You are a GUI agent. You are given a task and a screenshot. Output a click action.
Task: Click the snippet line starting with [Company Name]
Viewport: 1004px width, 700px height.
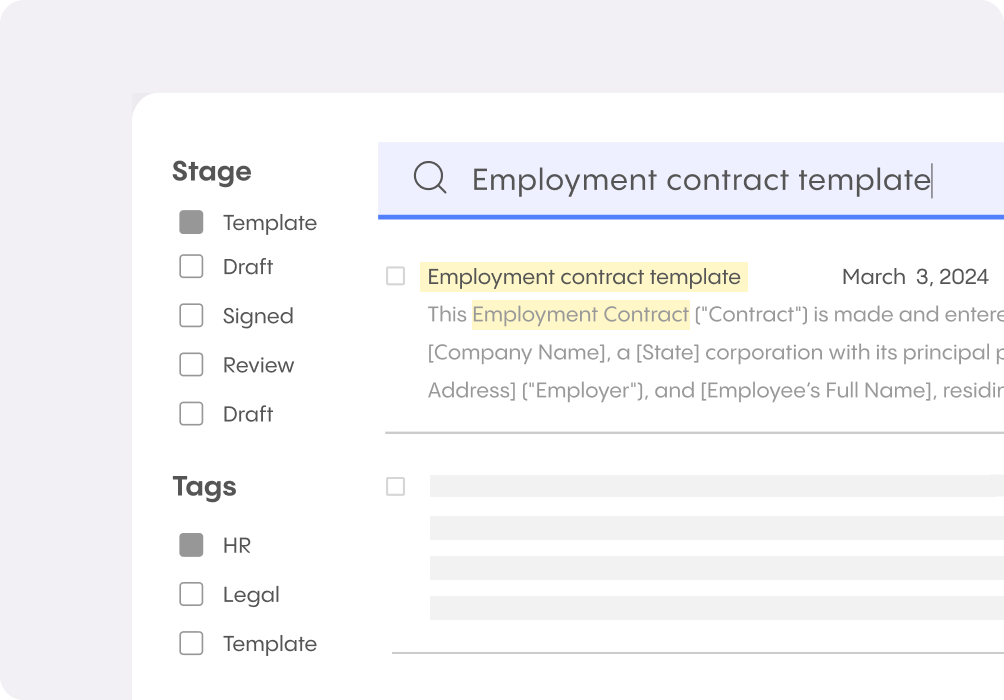click(714, 353)
